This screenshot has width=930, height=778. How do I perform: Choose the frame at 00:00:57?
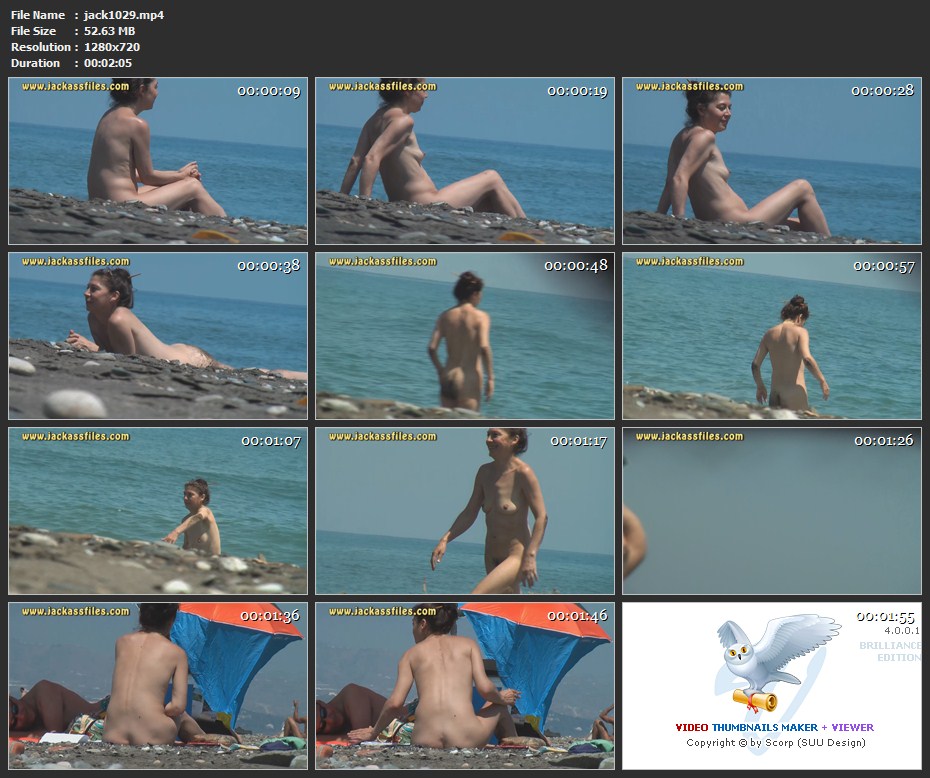(x=771, y=336)
